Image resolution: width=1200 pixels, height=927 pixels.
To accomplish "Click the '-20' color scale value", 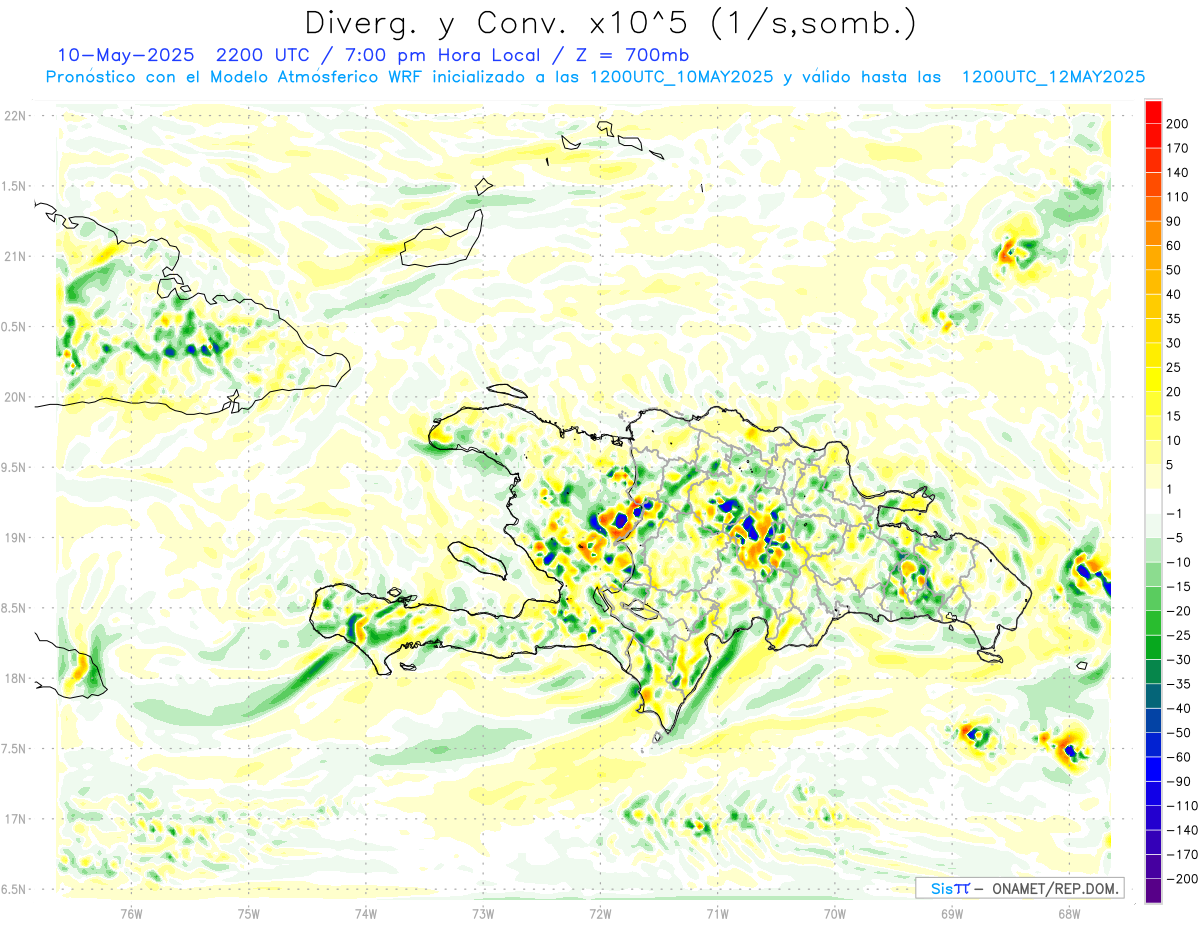I will coord(1179,610).
